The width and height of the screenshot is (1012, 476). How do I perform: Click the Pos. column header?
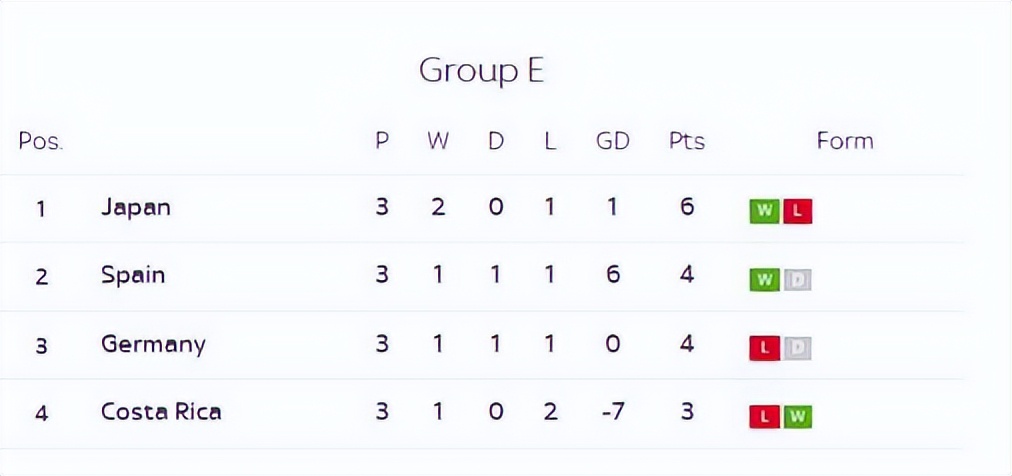click(41, 141)
